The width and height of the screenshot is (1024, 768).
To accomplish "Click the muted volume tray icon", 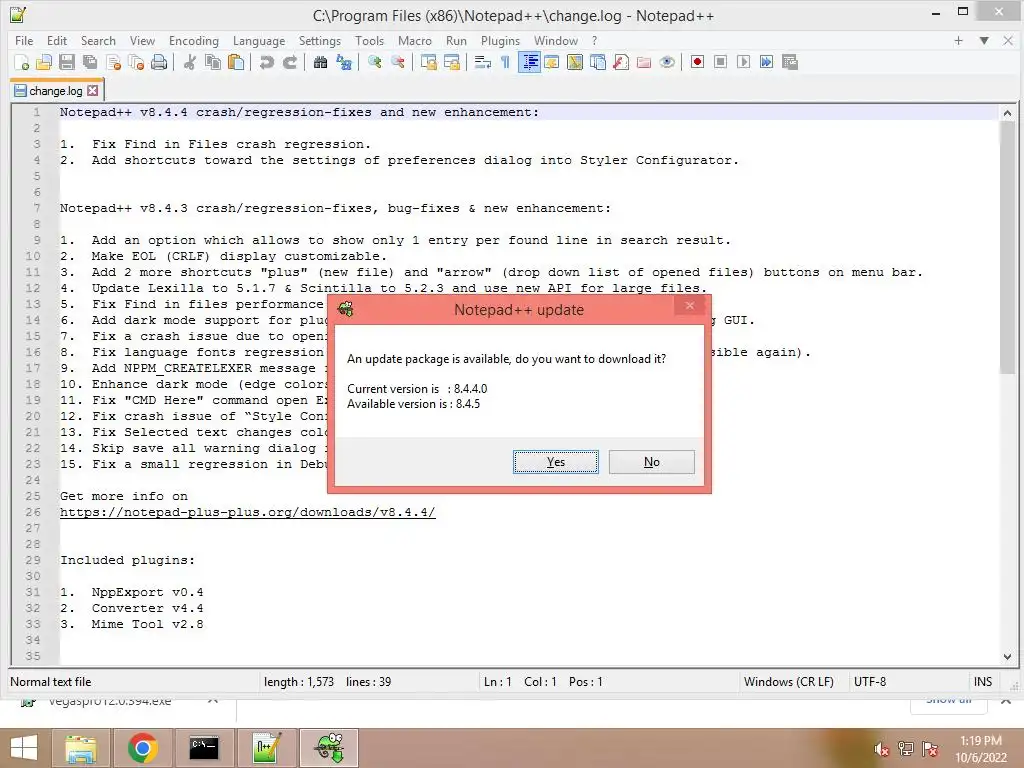I will (881, 749).
